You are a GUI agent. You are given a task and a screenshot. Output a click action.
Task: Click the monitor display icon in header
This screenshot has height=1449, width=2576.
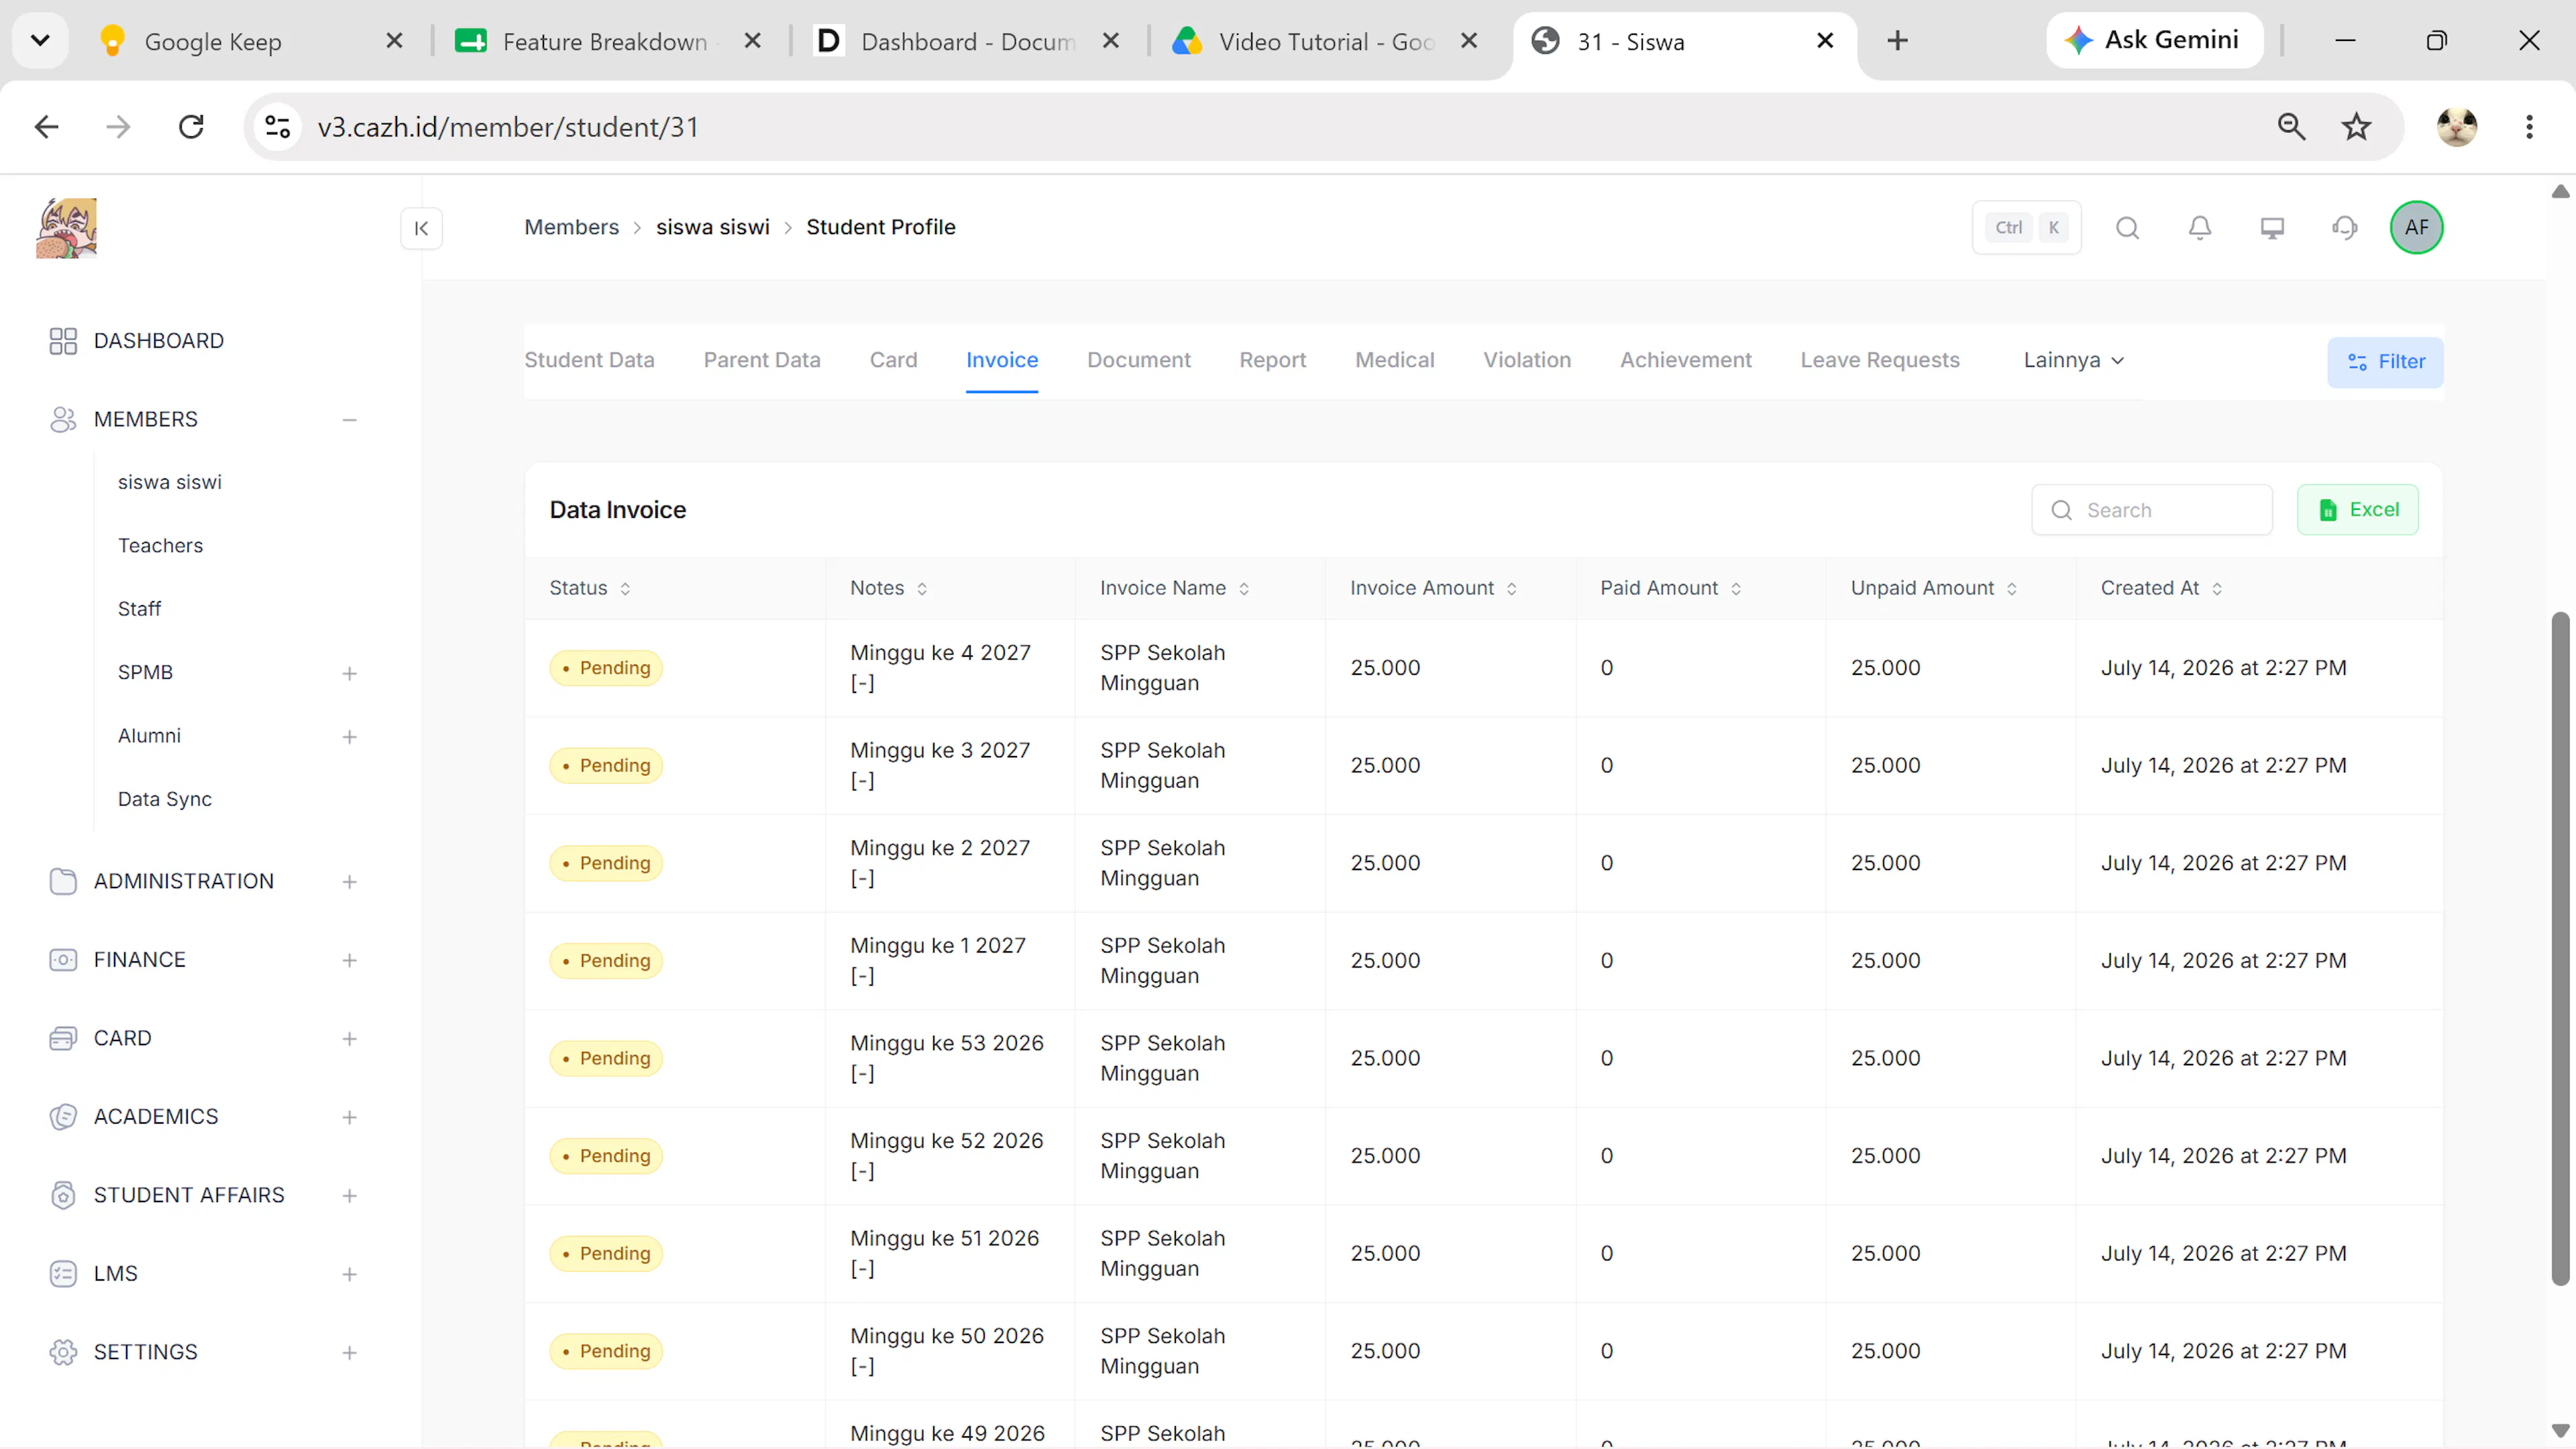click(x=2272, y=228)
